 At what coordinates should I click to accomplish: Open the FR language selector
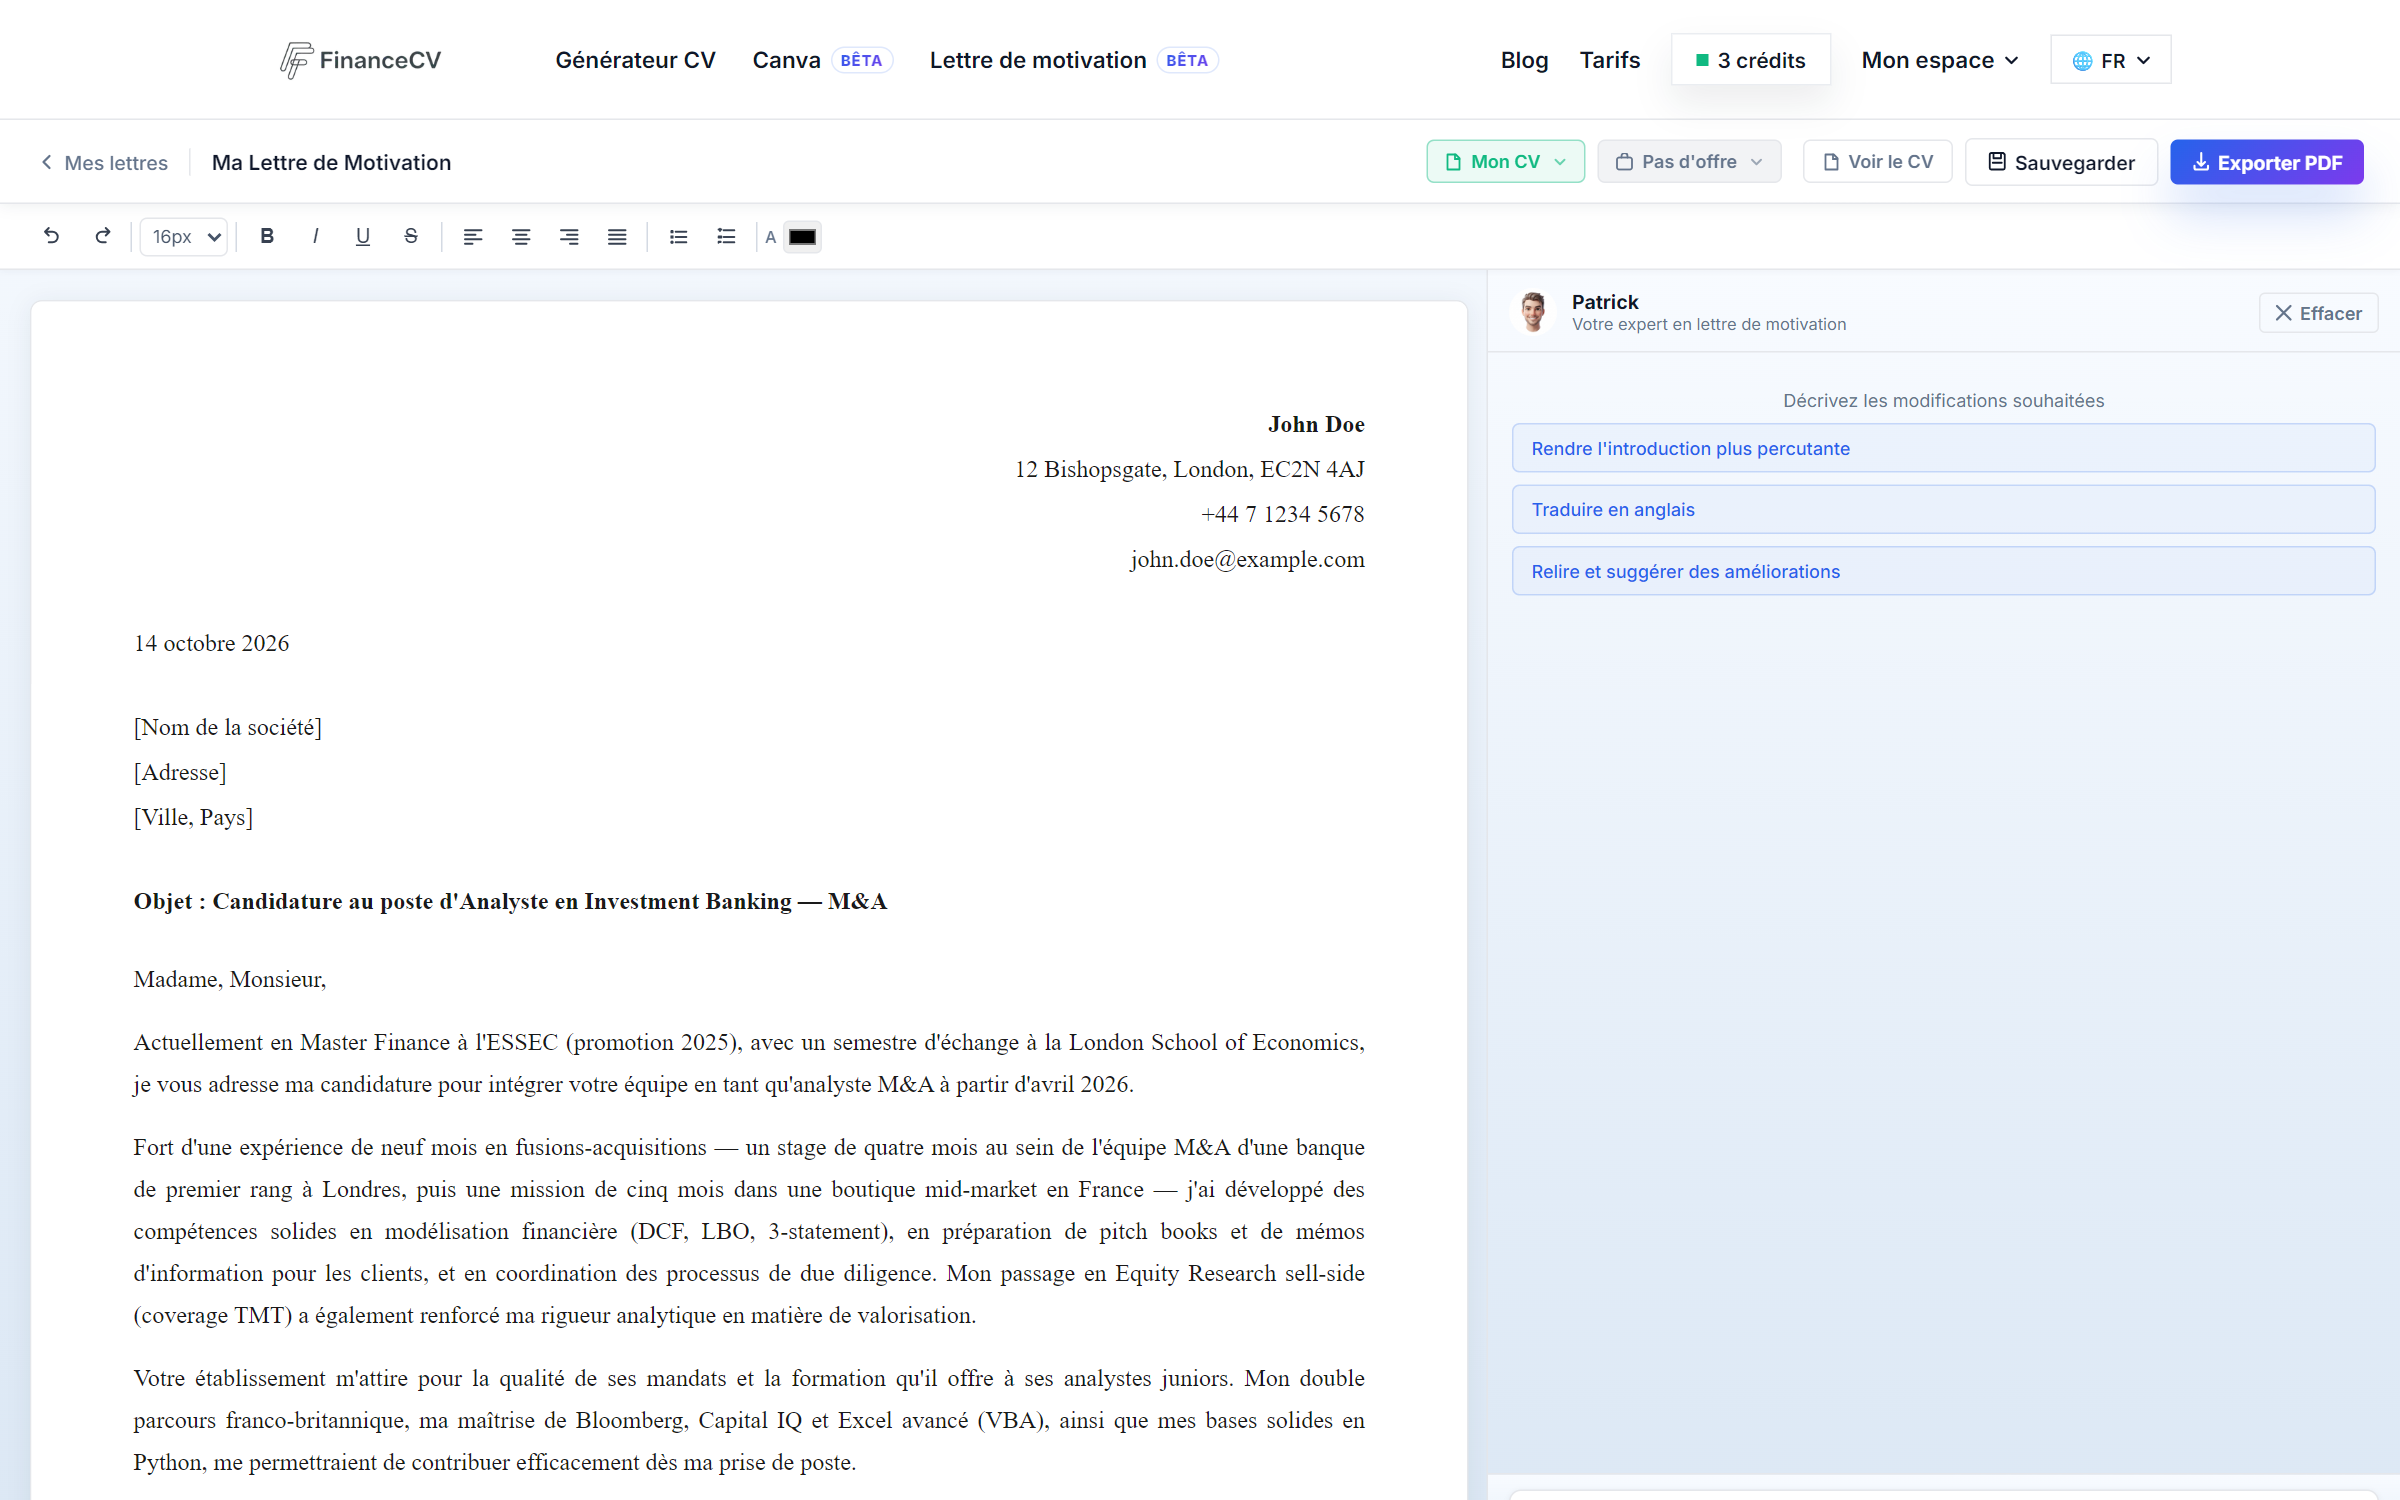point(2111,60)
